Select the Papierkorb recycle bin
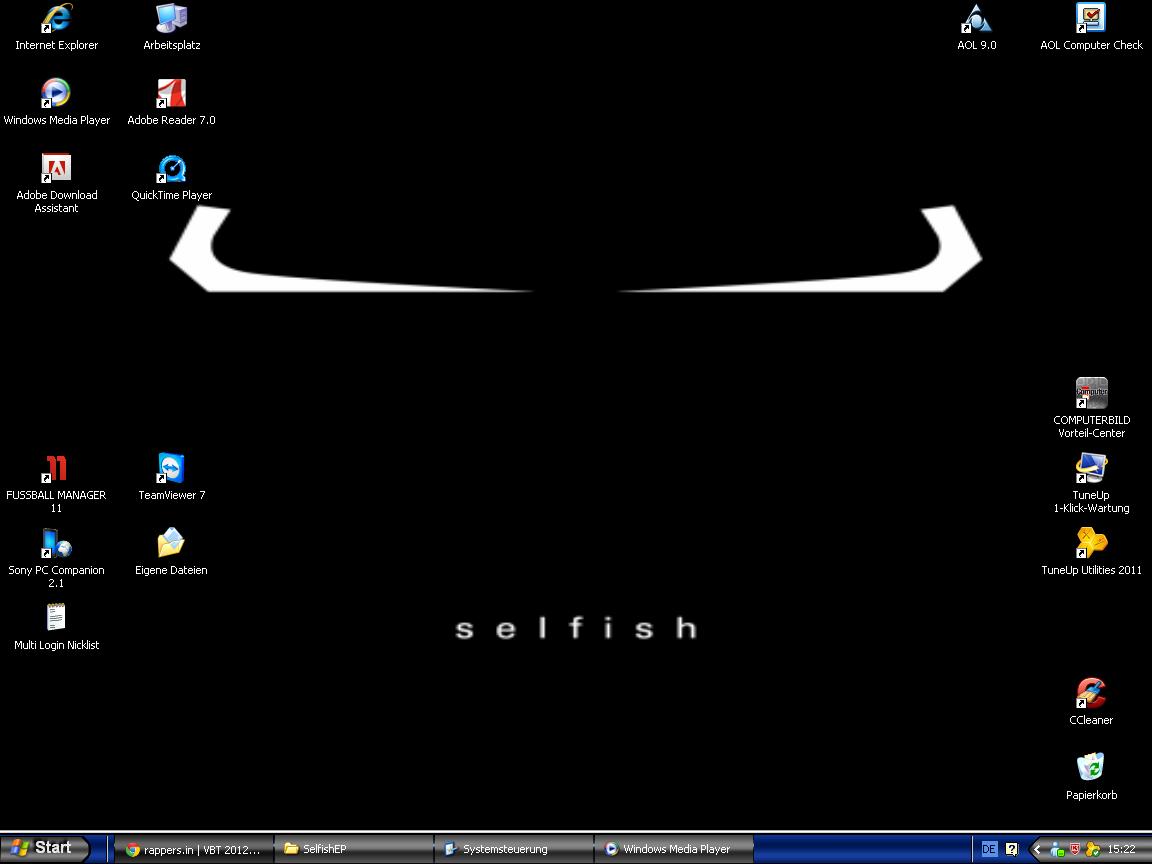 point(1091,769)
